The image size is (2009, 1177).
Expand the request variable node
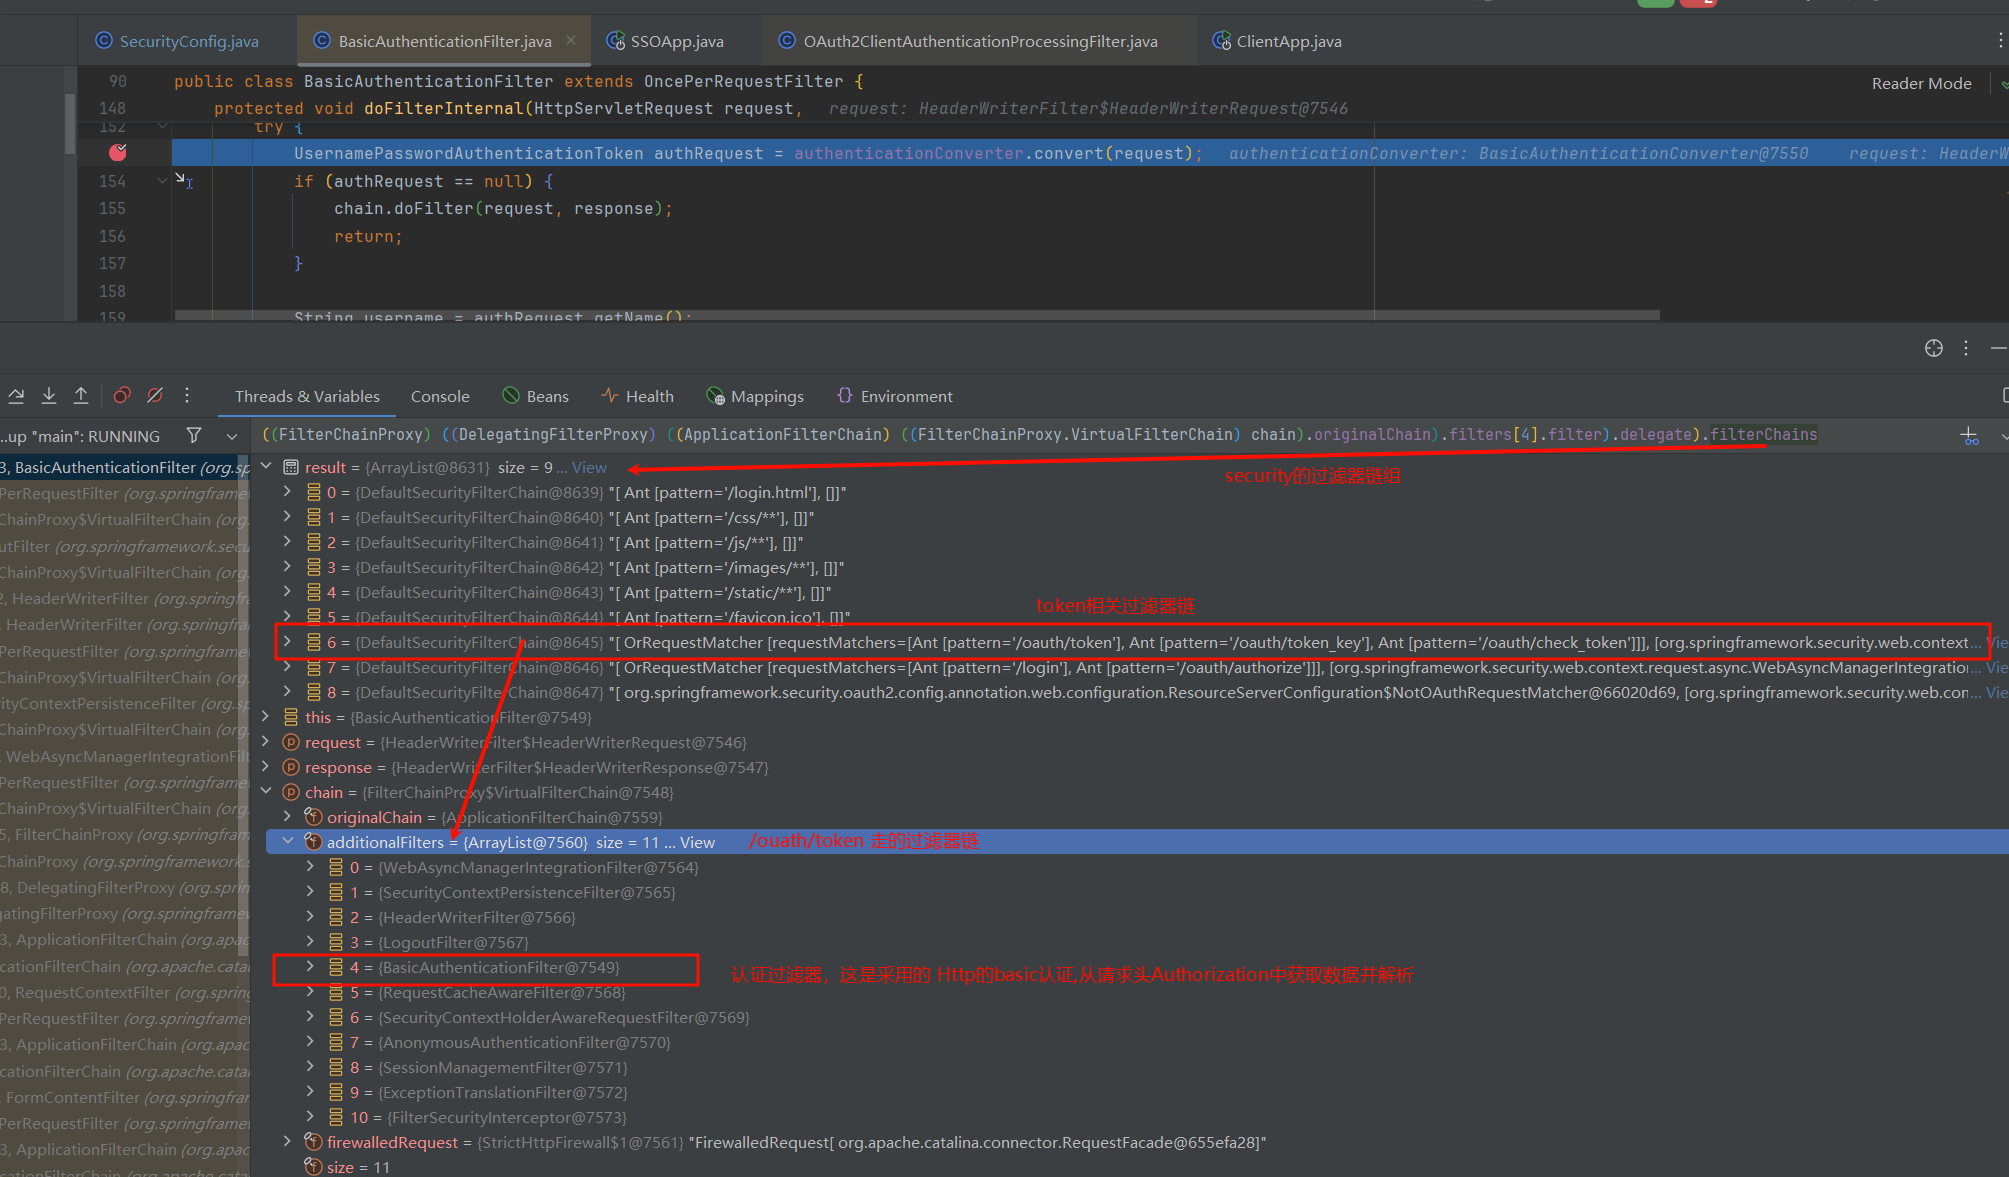coord(266,742)
